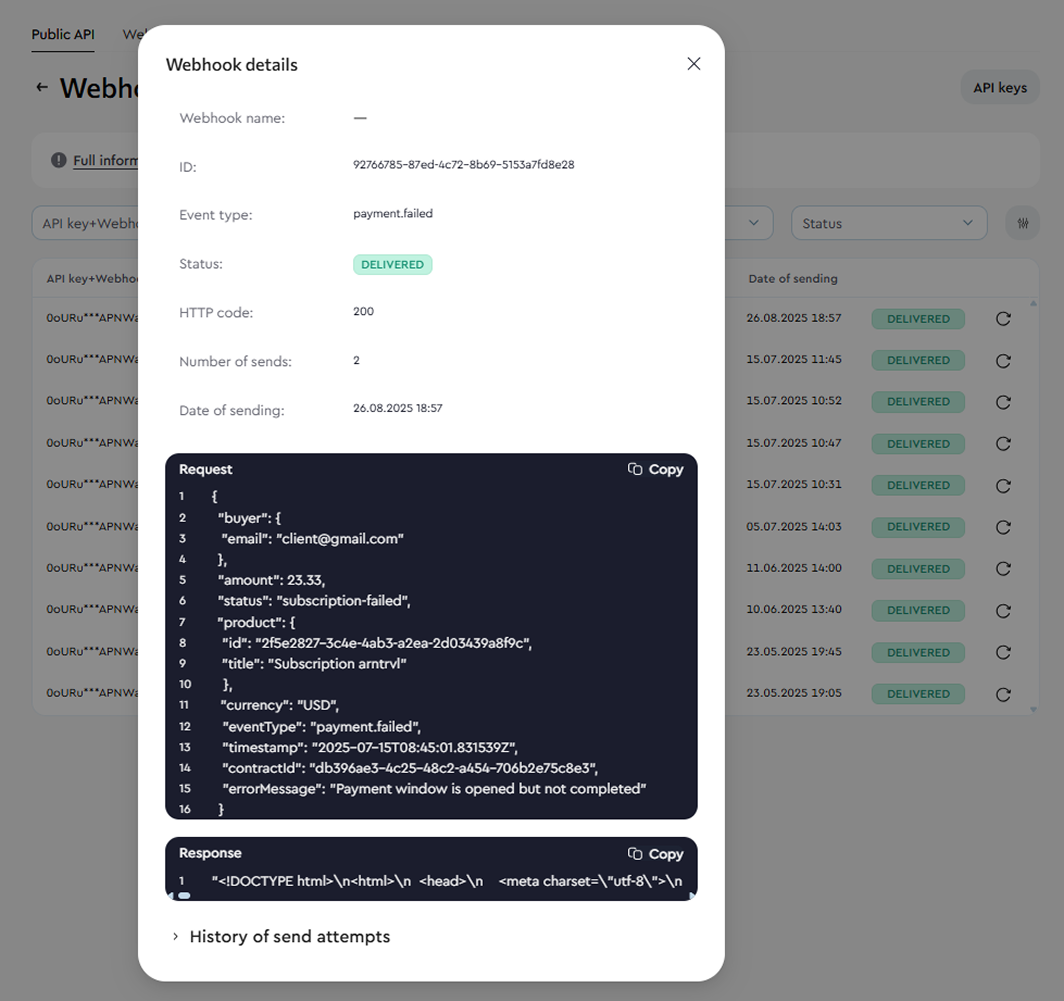Resend the 11.06.2025 14:00 webhook
Image resolution: width=1064 pixels, height=1001 pixels.
click(1003, 569)
